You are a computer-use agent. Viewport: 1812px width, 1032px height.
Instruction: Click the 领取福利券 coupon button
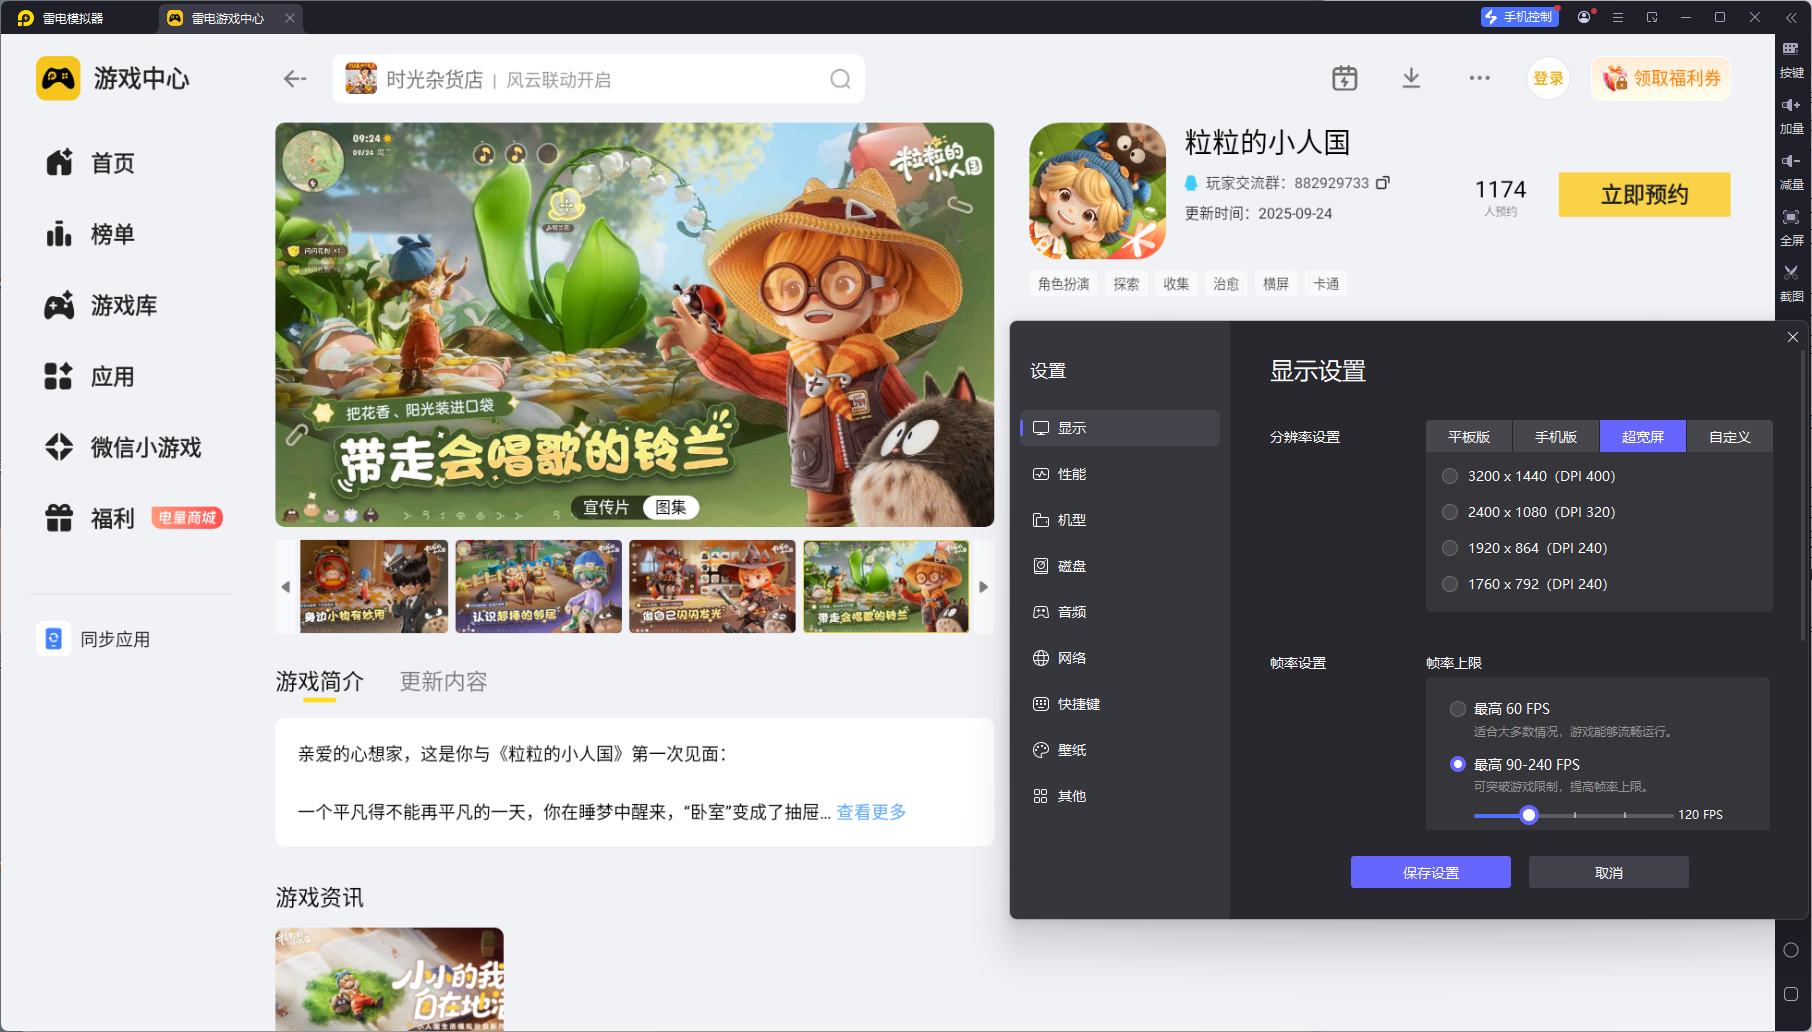tap(1661, 79)
